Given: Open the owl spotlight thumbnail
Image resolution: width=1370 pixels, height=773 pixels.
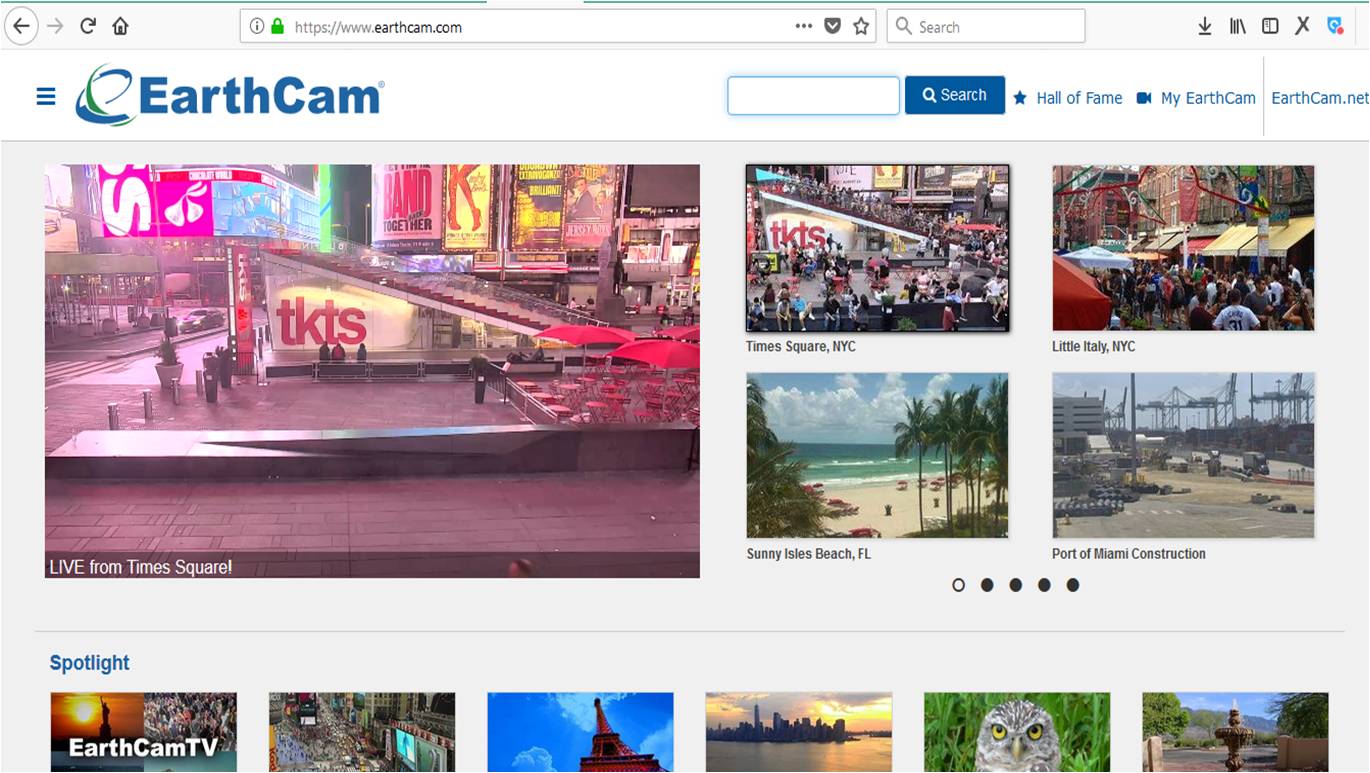Looking at the screenshot, I should pyautogui.click(x=1017, y=732).
